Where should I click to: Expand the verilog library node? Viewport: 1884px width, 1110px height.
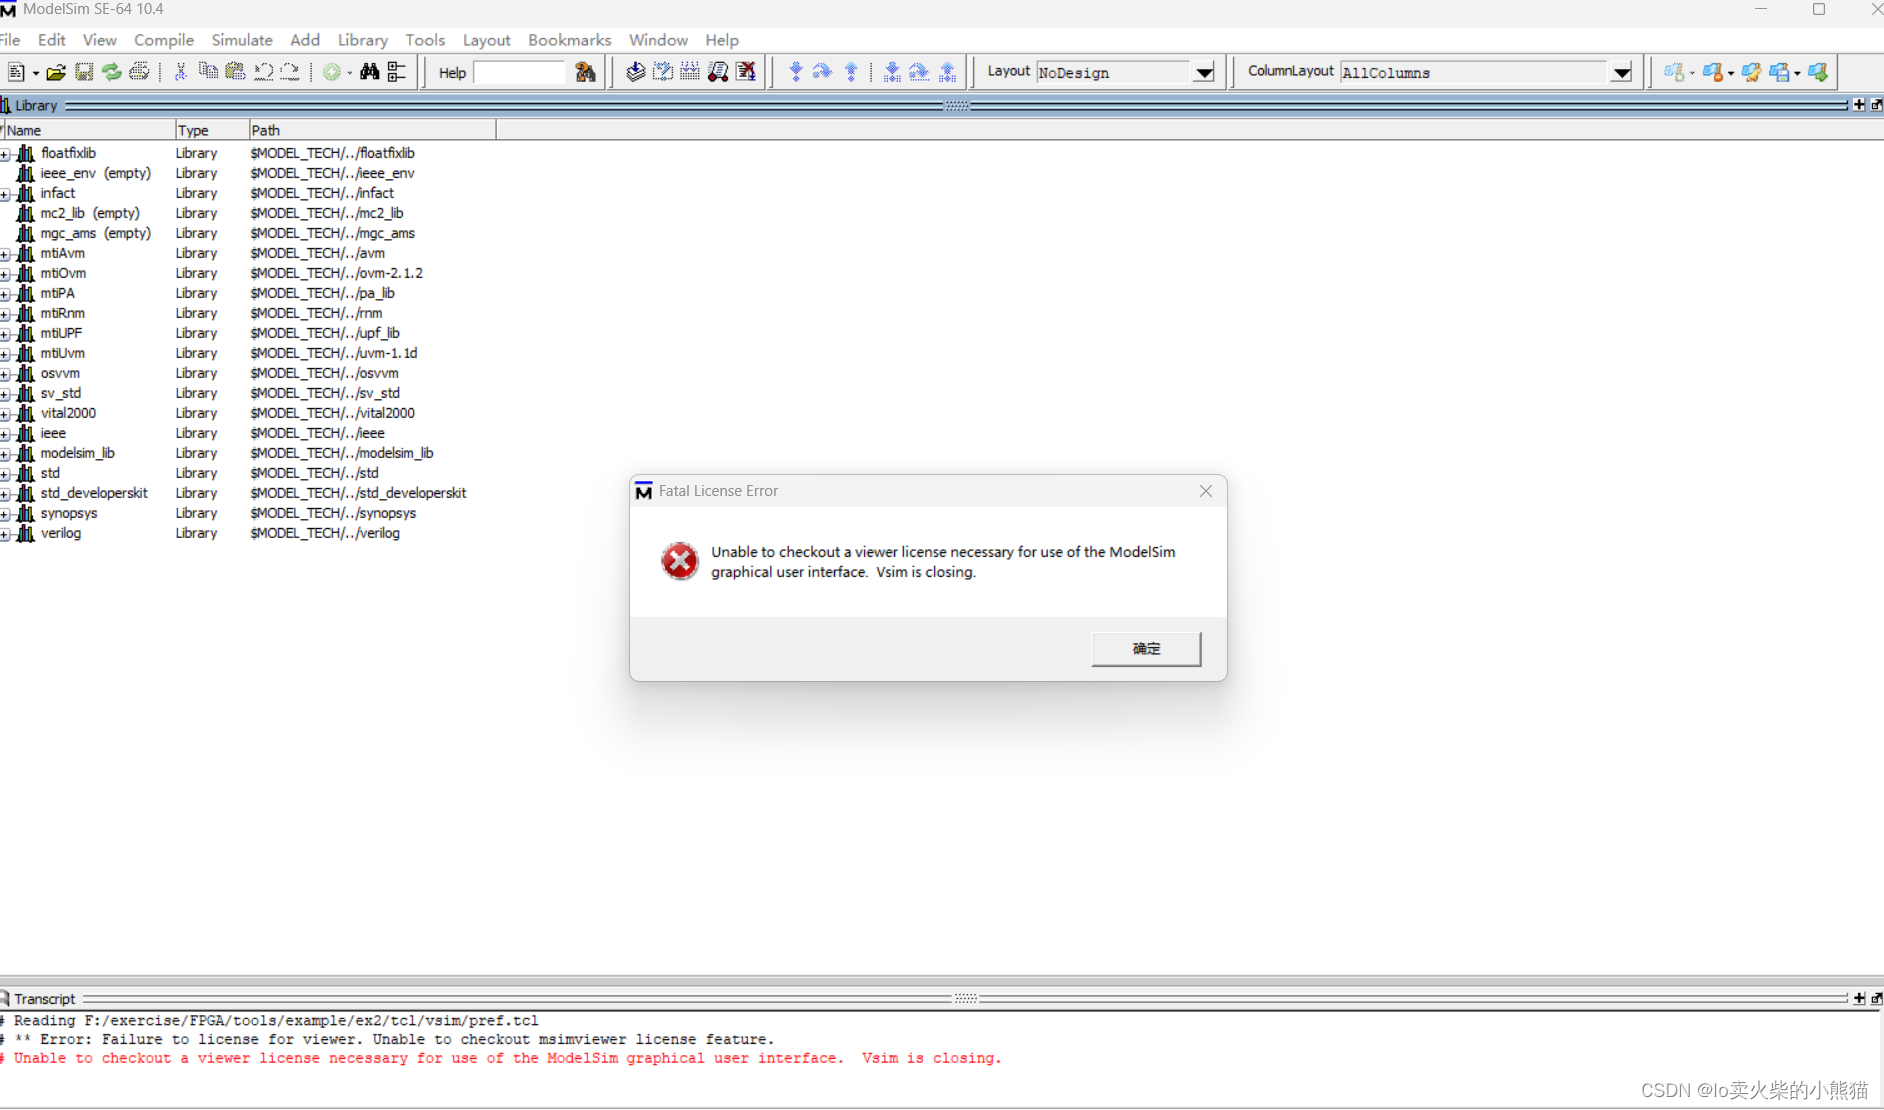click(5, 534)
